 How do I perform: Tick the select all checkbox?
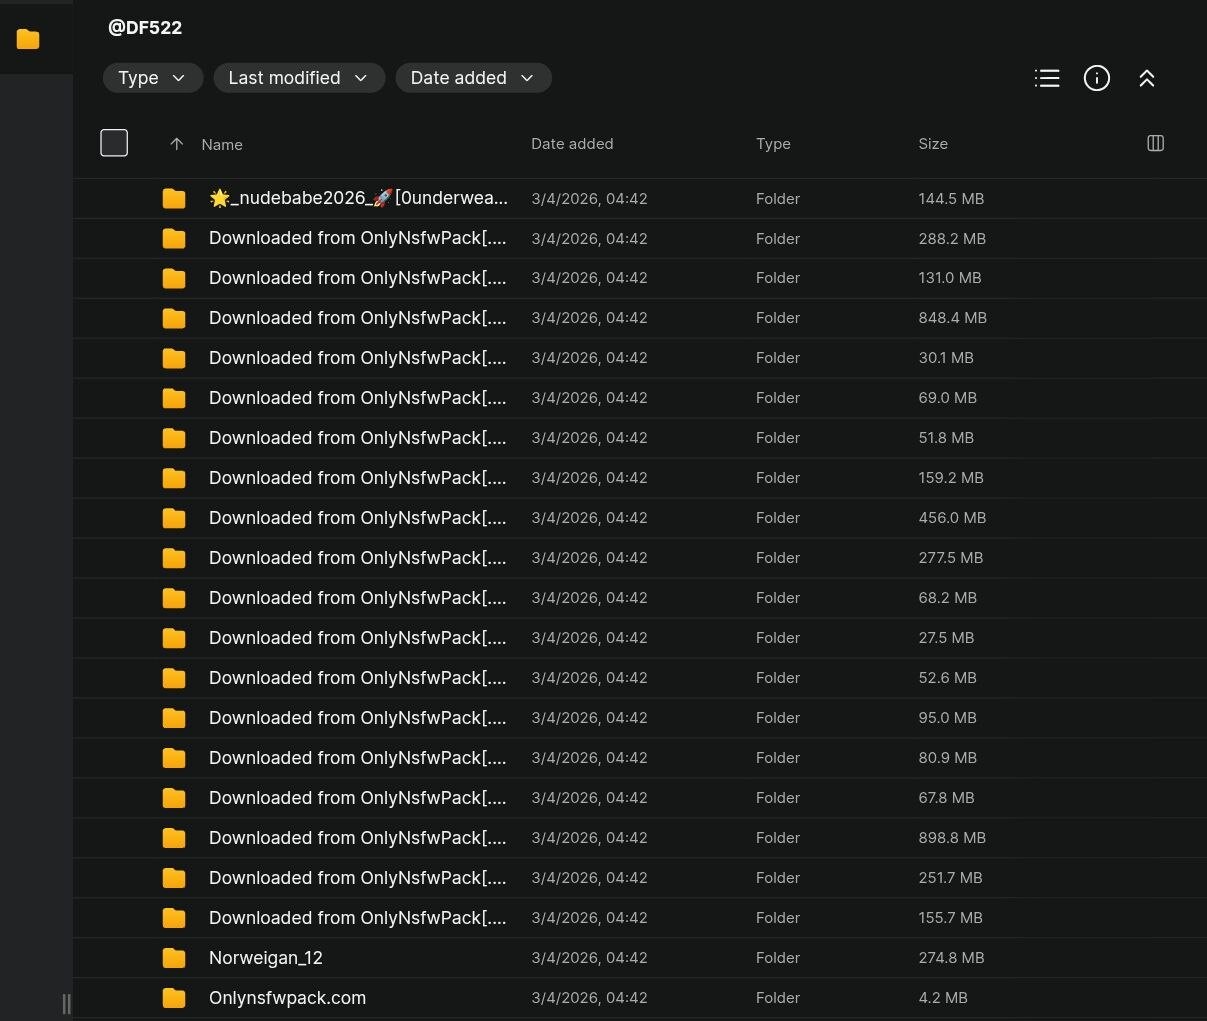coord(114,143)
